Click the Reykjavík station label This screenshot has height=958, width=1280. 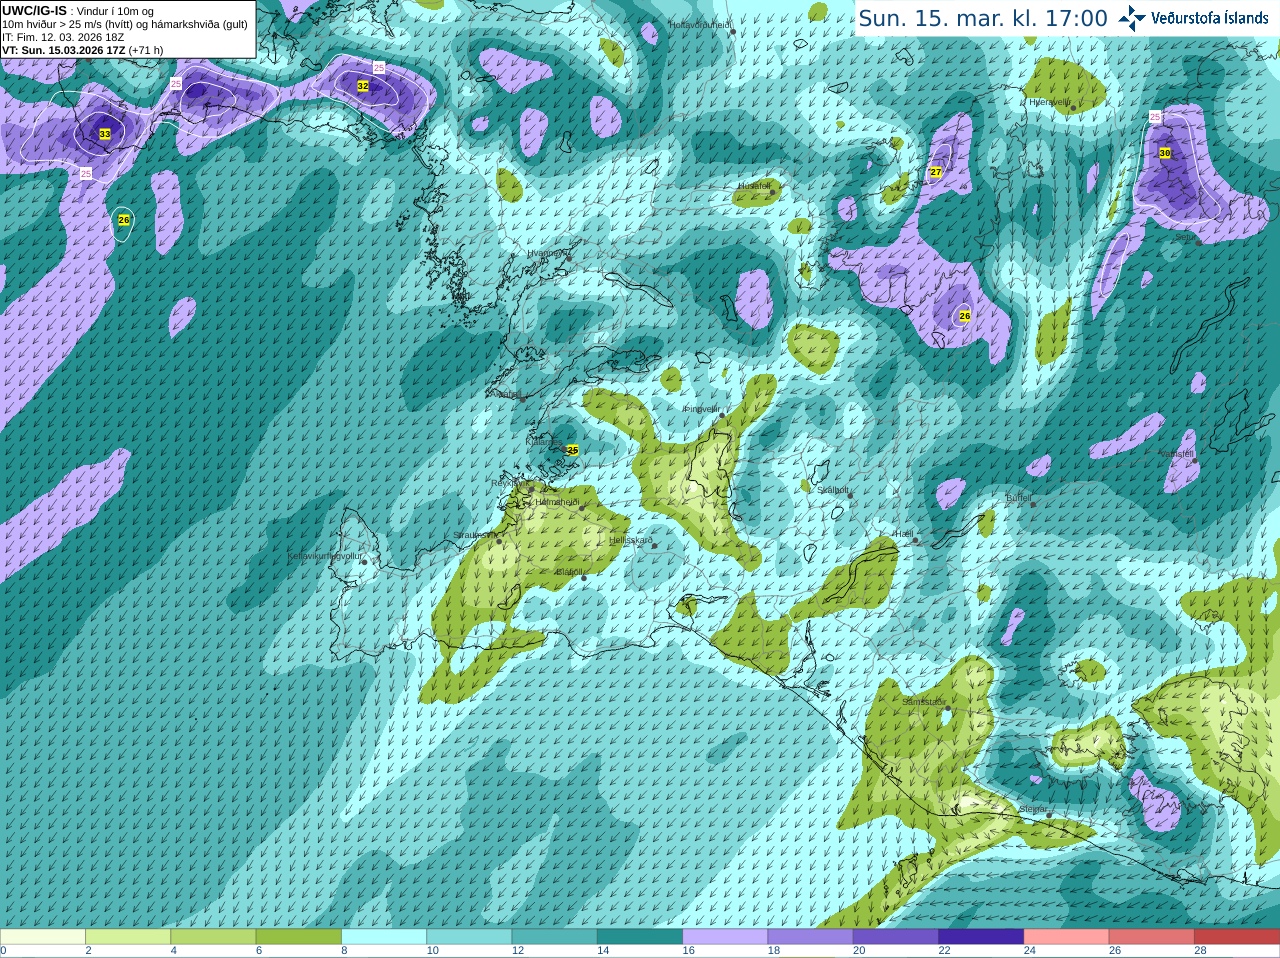point(510,483)
